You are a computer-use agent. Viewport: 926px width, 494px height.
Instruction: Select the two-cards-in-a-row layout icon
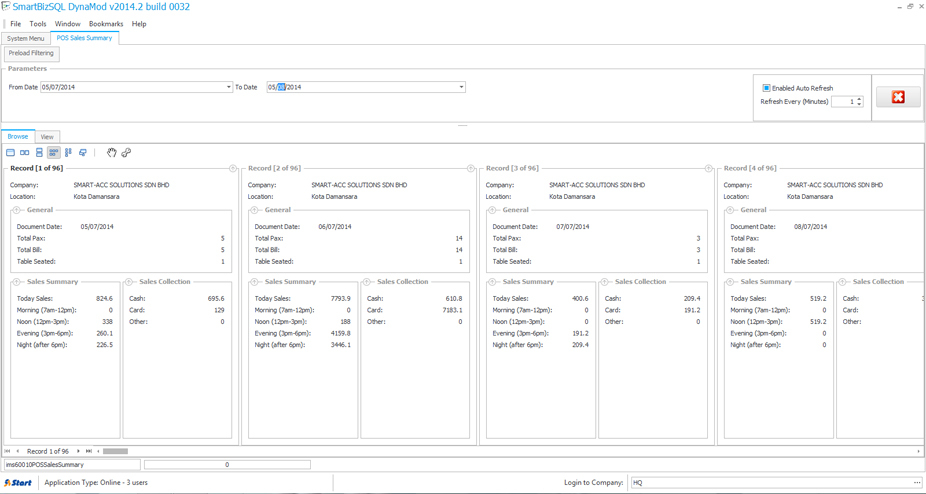[x=24, y=152]
